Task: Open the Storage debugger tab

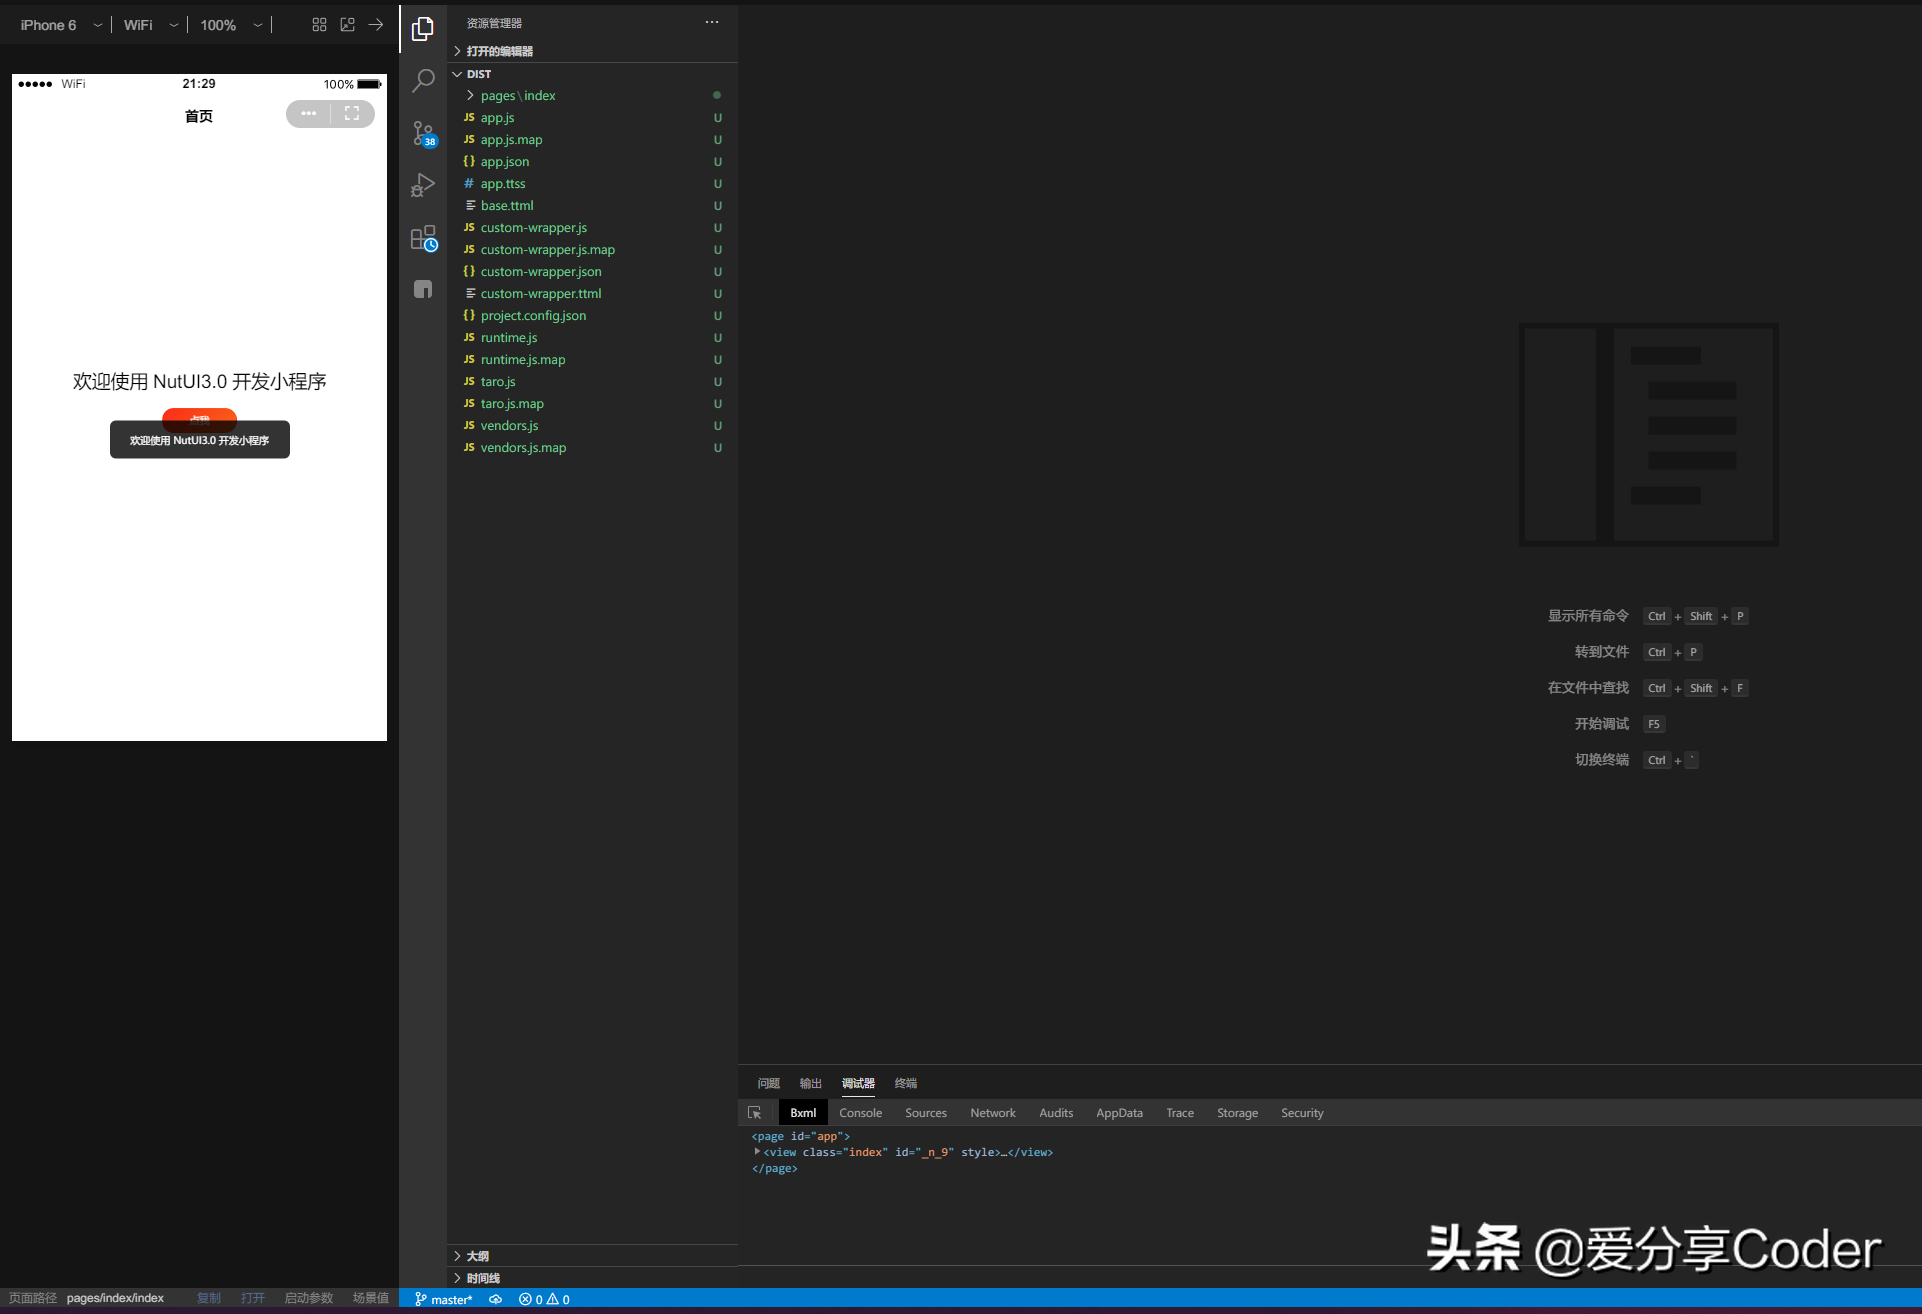Action: click(1237, 1113)
